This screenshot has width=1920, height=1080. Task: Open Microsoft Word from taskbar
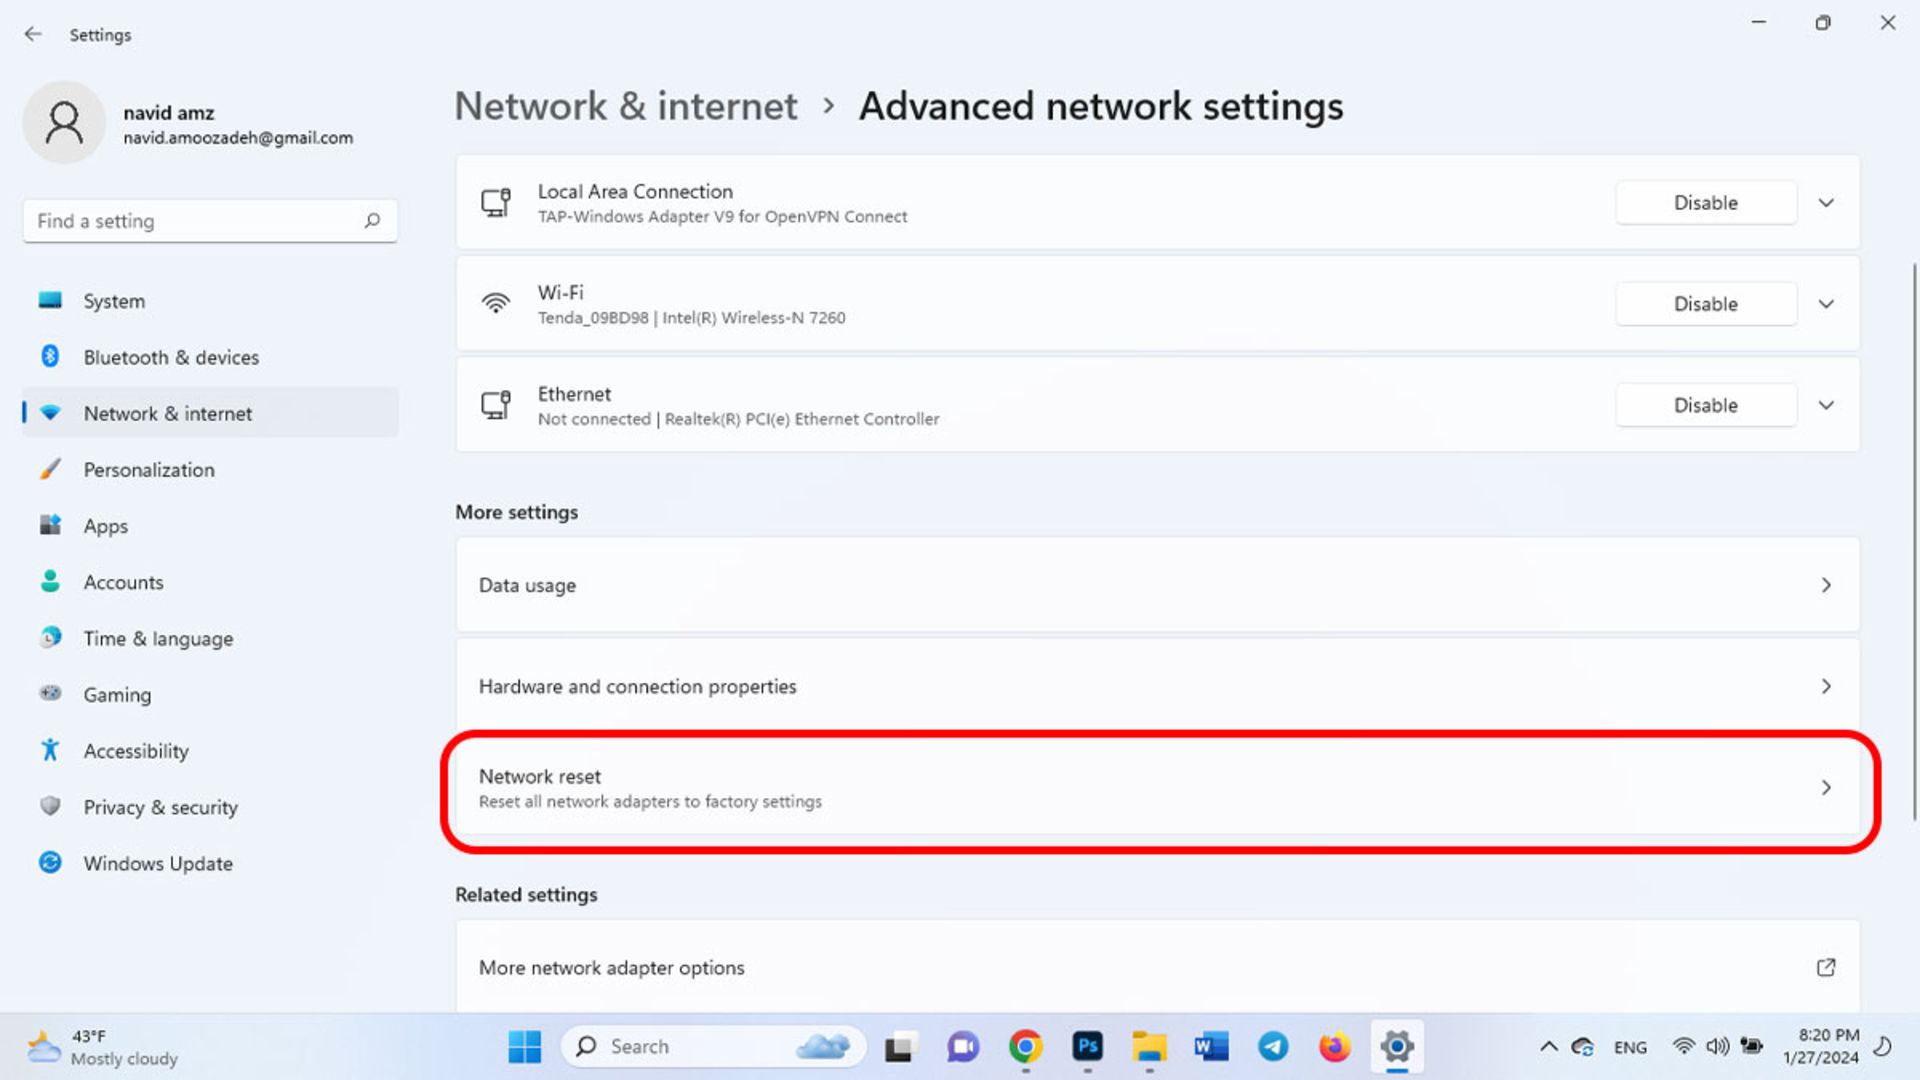(1208, 1046)
